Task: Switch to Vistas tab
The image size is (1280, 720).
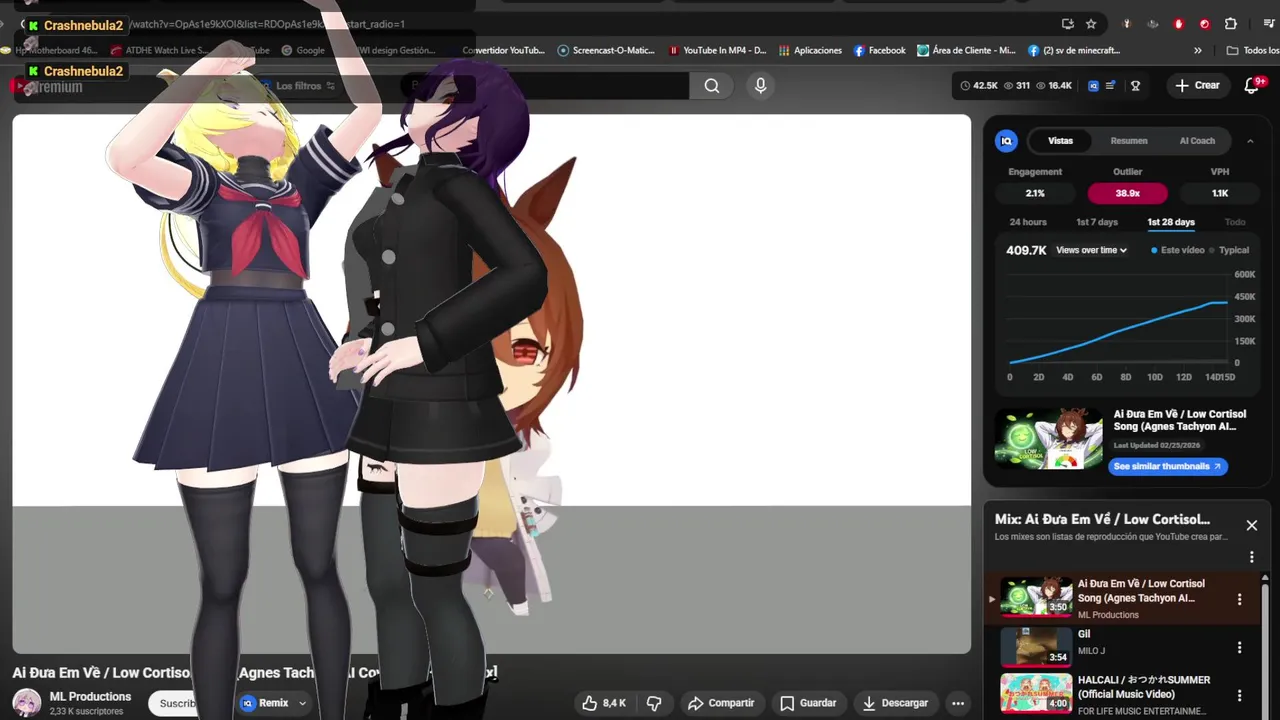Action: click(x=1060, y=141)
